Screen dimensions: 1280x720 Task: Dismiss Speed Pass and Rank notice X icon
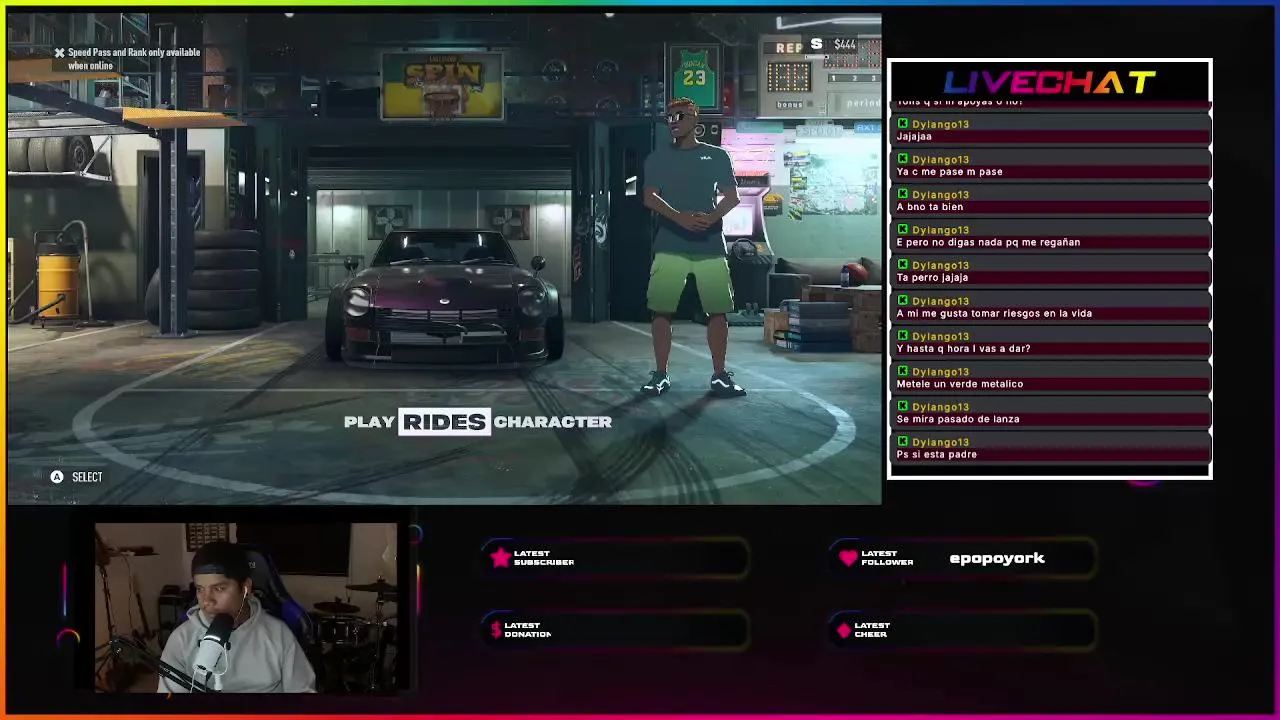[59, 53]
